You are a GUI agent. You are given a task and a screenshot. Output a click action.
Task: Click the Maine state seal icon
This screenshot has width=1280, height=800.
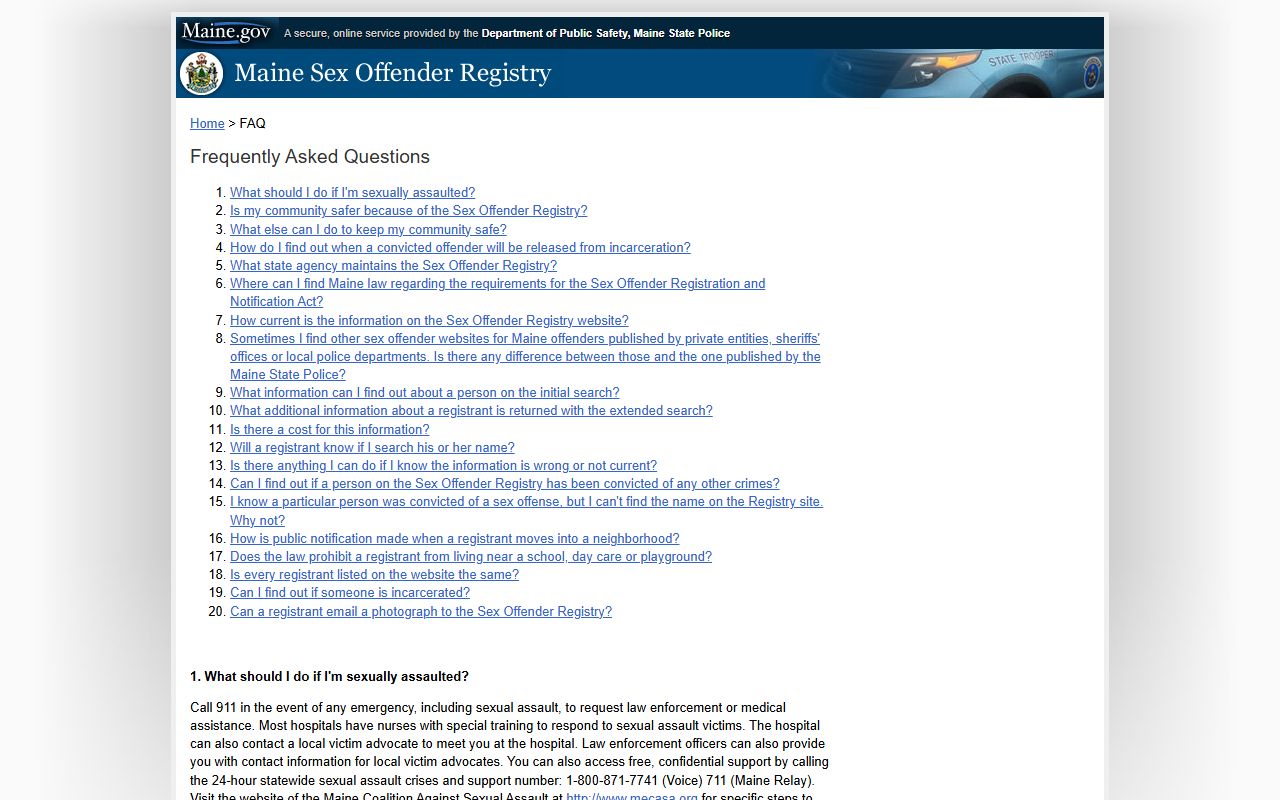point(202,74)
